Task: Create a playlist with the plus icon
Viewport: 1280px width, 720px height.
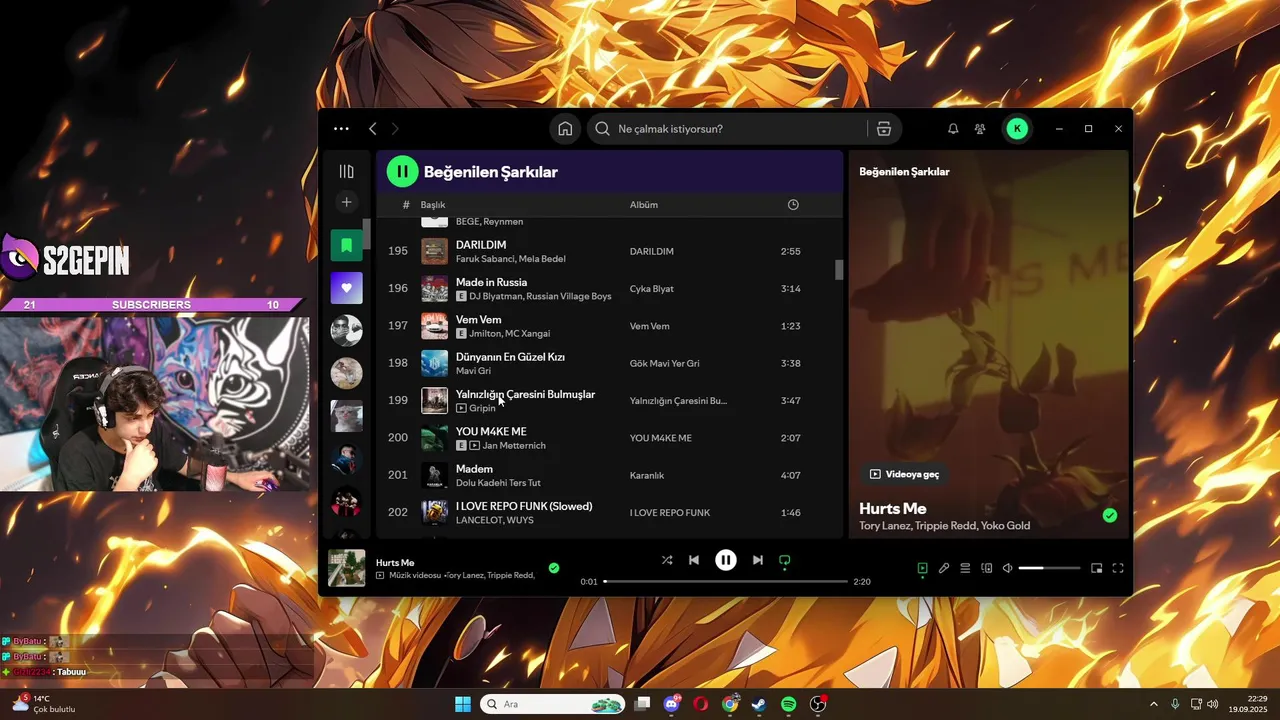Action: click(346, 202)
